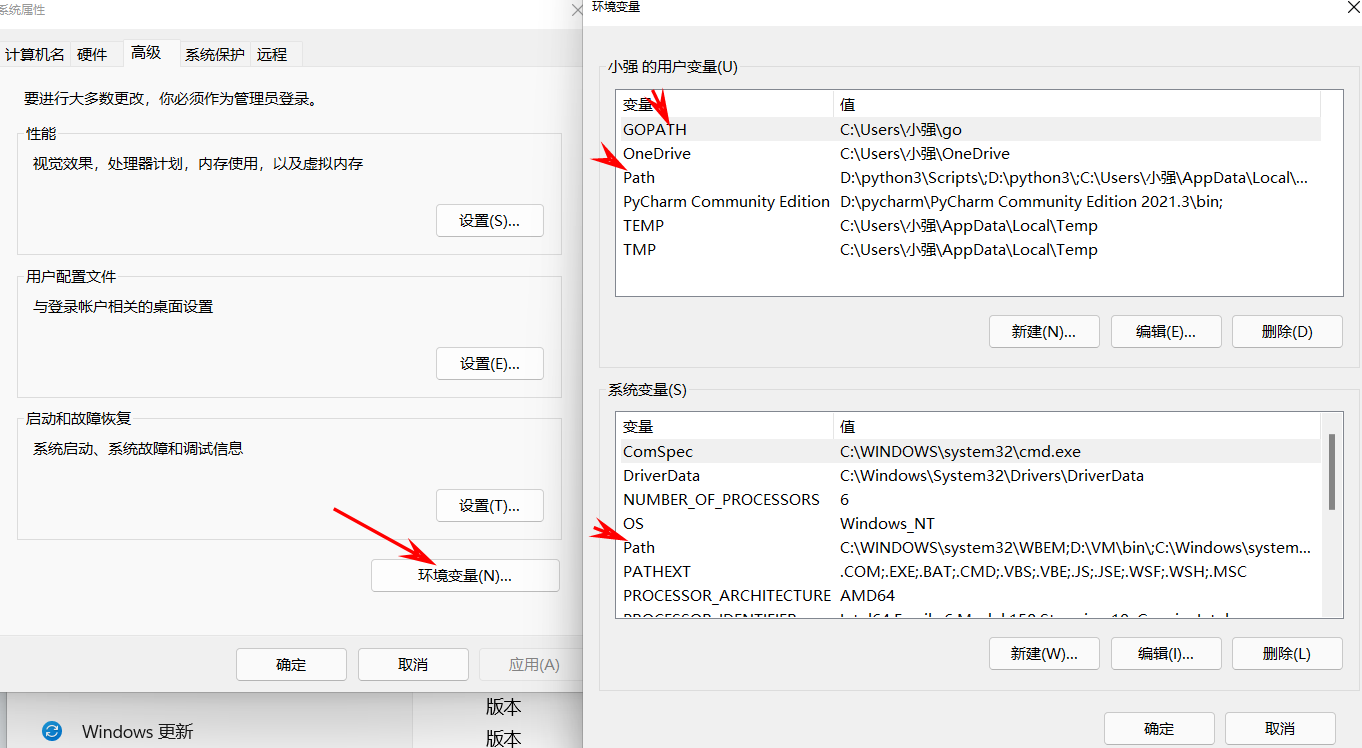1362x748 pixels.
Task: Edit user variable via 编辑(E)...
Action: [1166, 332]
